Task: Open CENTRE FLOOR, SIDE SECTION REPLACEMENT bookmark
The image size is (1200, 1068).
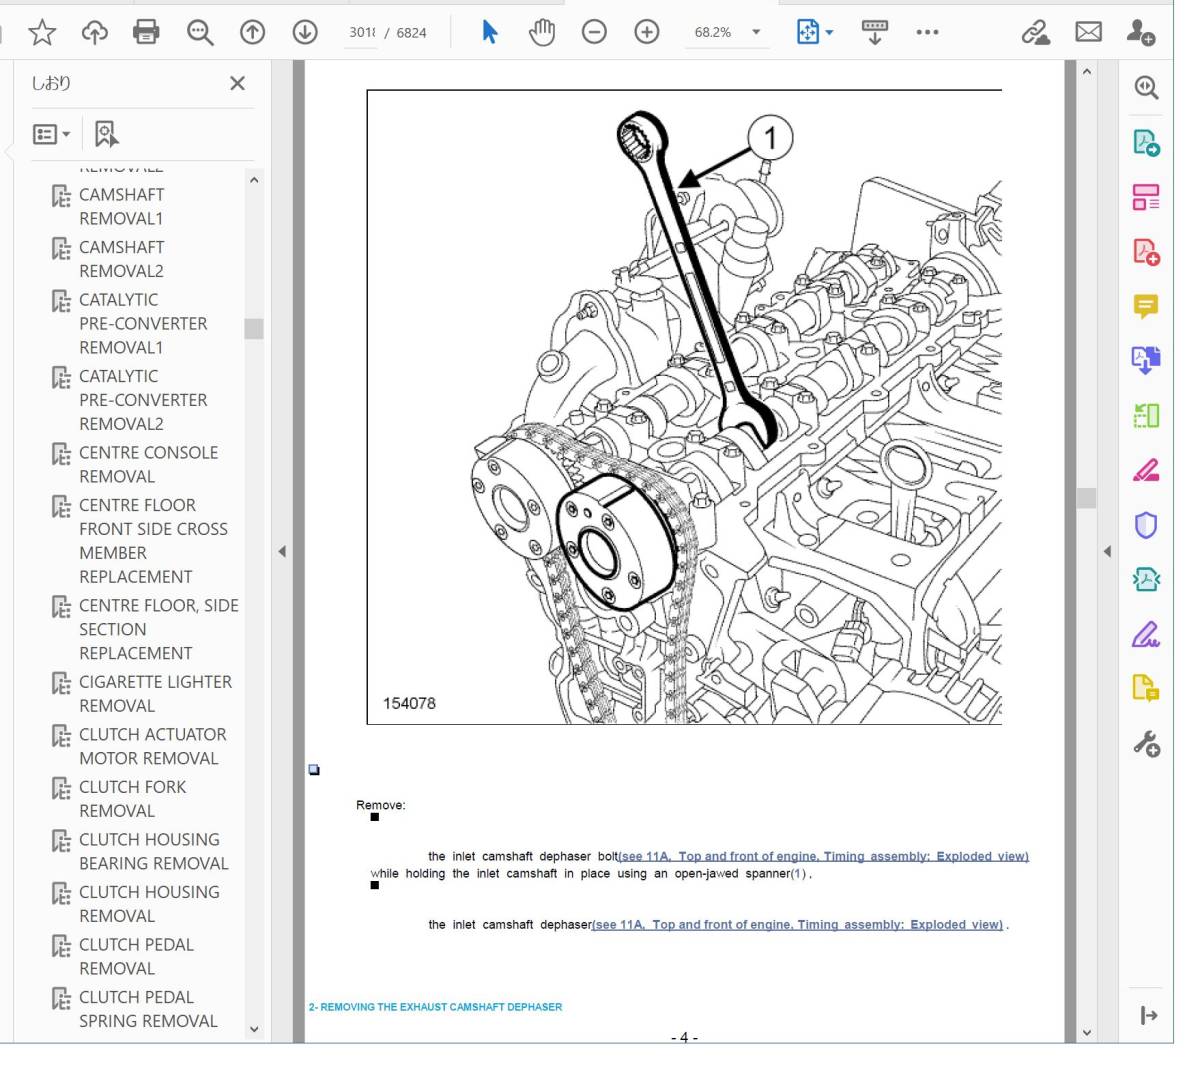Action: coord(158,629)
